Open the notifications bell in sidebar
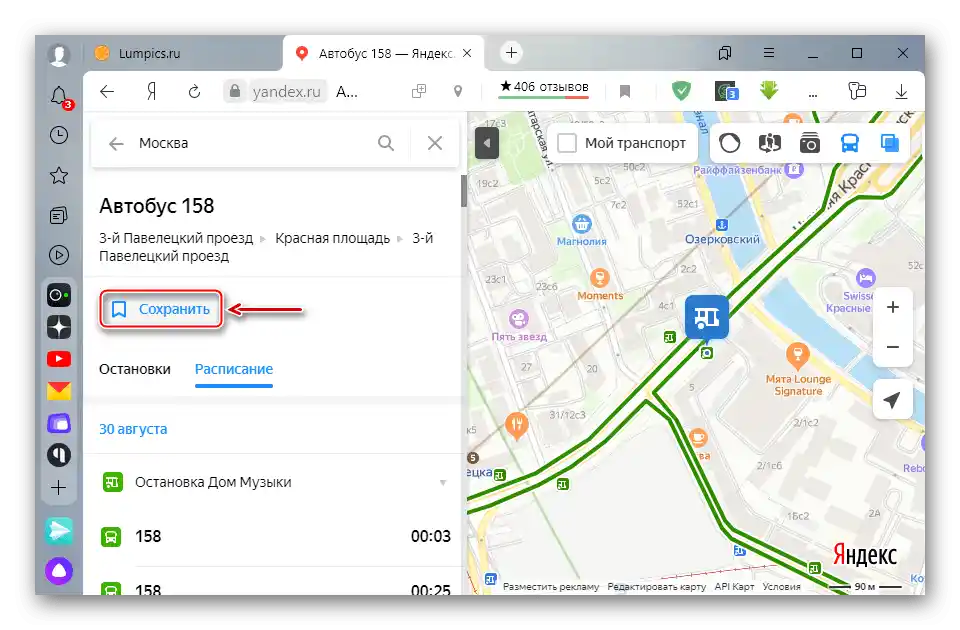960x630 pixels. pos(59,96)
